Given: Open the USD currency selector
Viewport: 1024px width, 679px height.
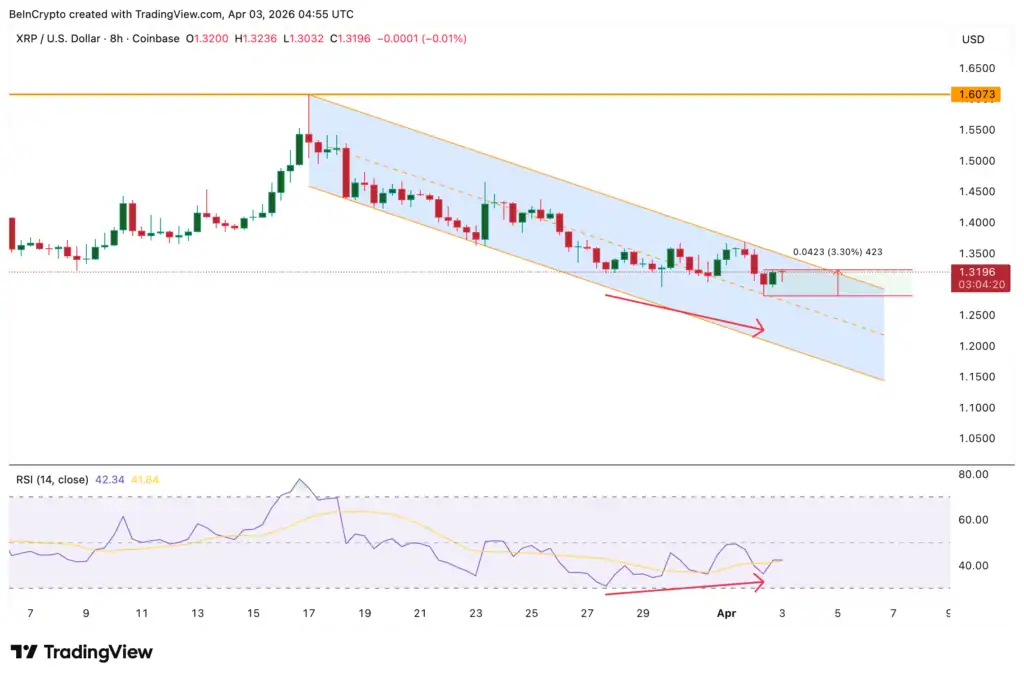Looking at the screenshot, I should [973, 39].
